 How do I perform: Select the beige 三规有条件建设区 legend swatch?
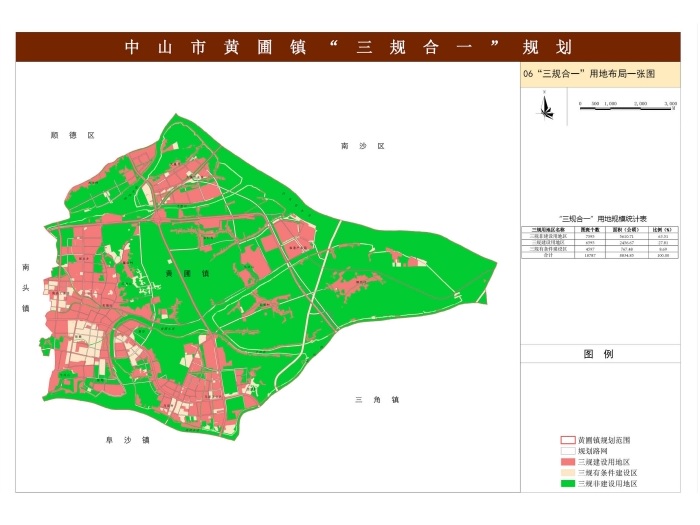(x=567, y=473)
